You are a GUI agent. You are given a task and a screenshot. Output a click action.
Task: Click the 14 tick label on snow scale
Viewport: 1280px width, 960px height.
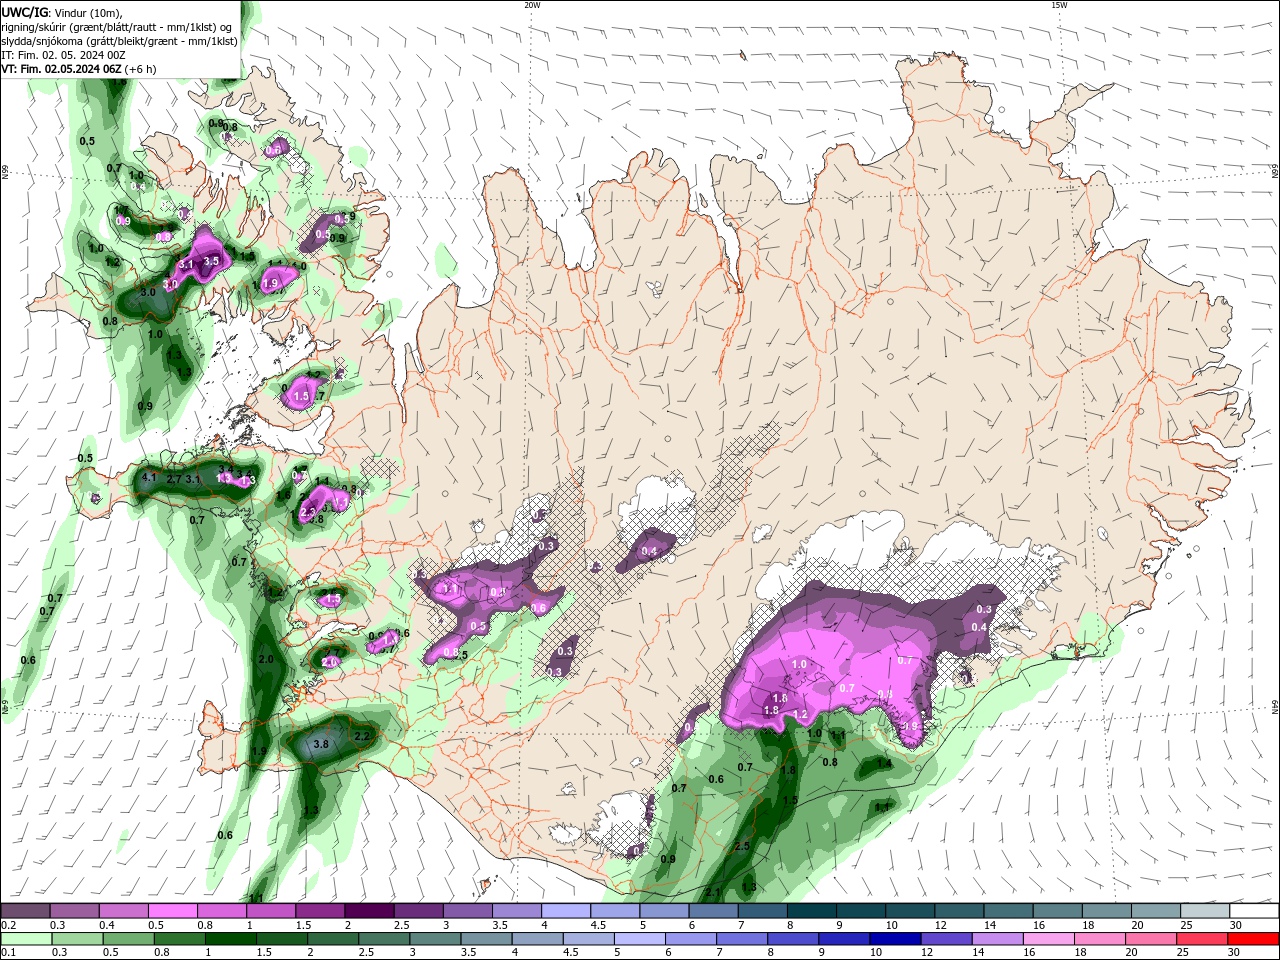point(989,925)
